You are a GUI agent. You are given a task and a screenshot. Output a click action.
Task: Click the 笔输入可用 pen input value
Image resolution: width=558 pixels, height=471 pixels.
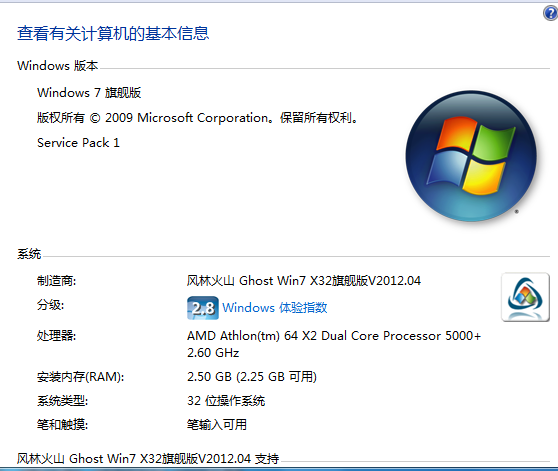(217, 424)
